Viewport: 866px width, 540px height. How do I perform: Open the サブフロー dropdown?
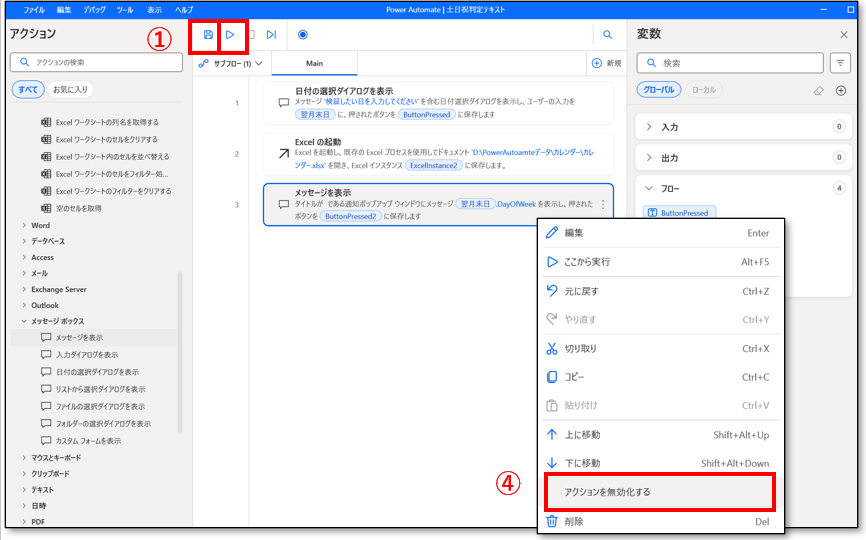click(x=231, y=63)
